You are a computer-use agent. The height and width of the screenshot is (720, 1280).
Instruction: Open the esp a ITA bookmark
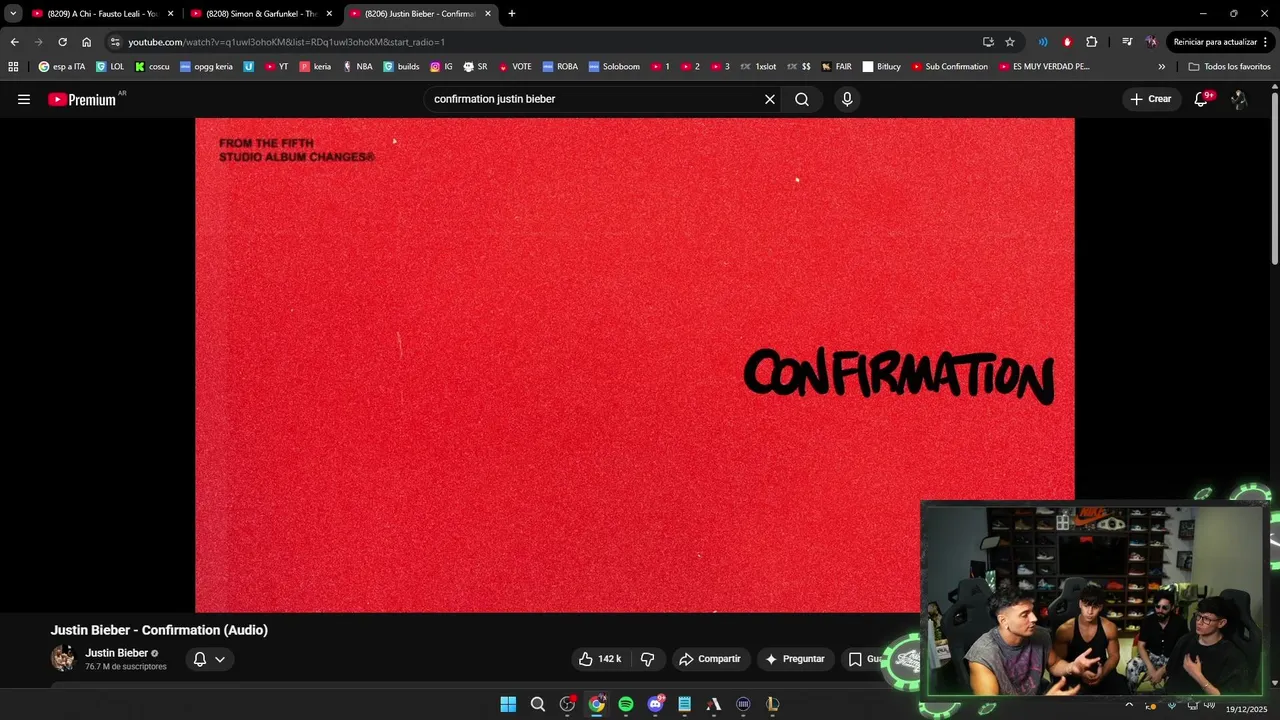tap(61, 67)
